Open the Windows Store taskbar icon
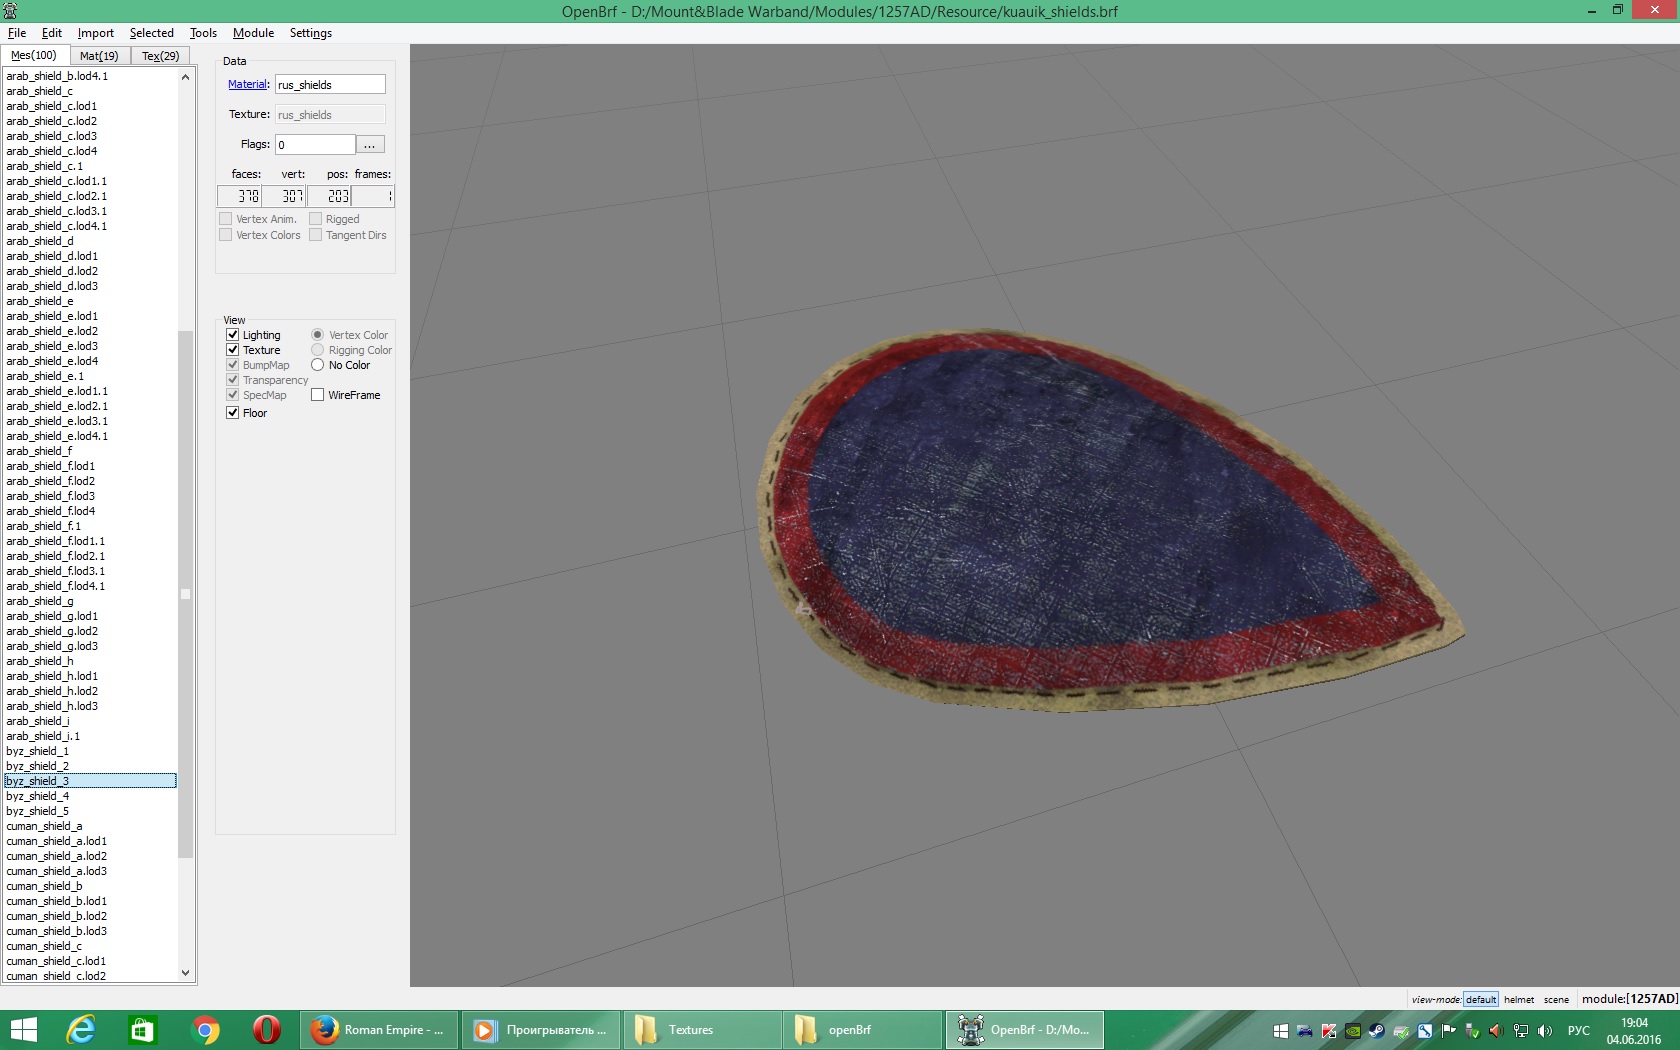Viewport: 1680px width, 1050px height. (142, 1030)
